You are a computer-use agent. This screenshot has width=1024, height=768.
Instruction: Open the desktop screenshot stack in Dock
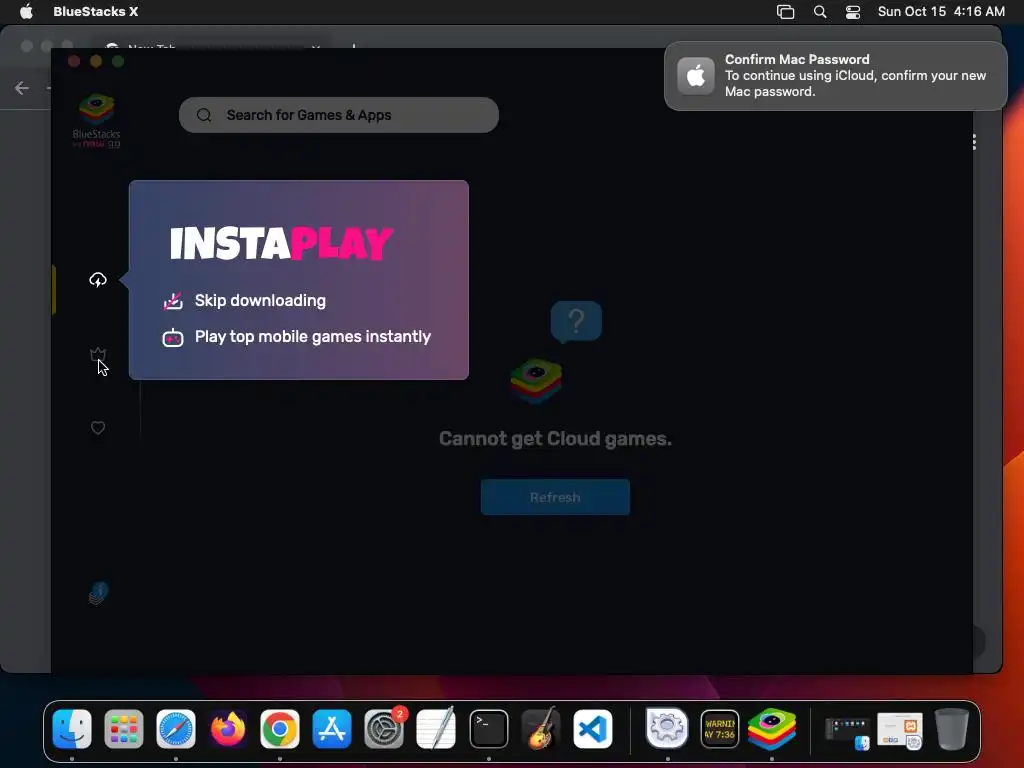[848, 732]
